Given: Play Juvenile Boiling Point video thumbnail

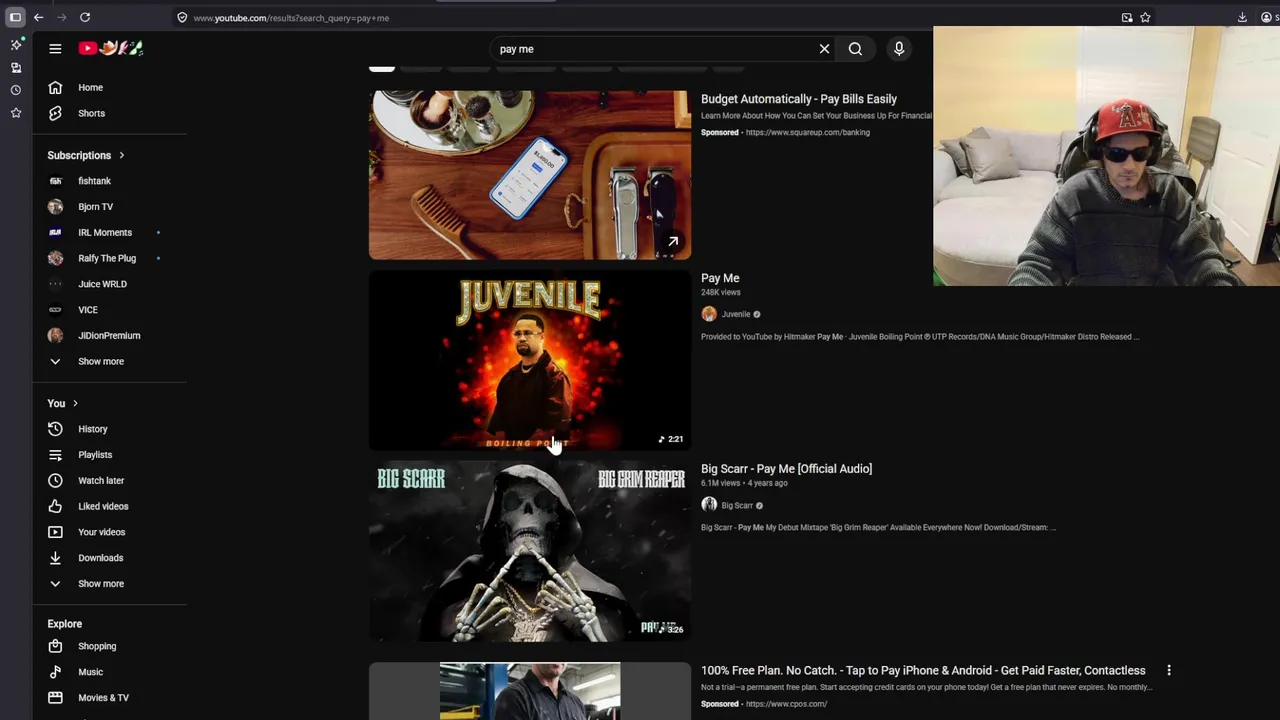Looking at the screenshot, I should tap(529, 361).
